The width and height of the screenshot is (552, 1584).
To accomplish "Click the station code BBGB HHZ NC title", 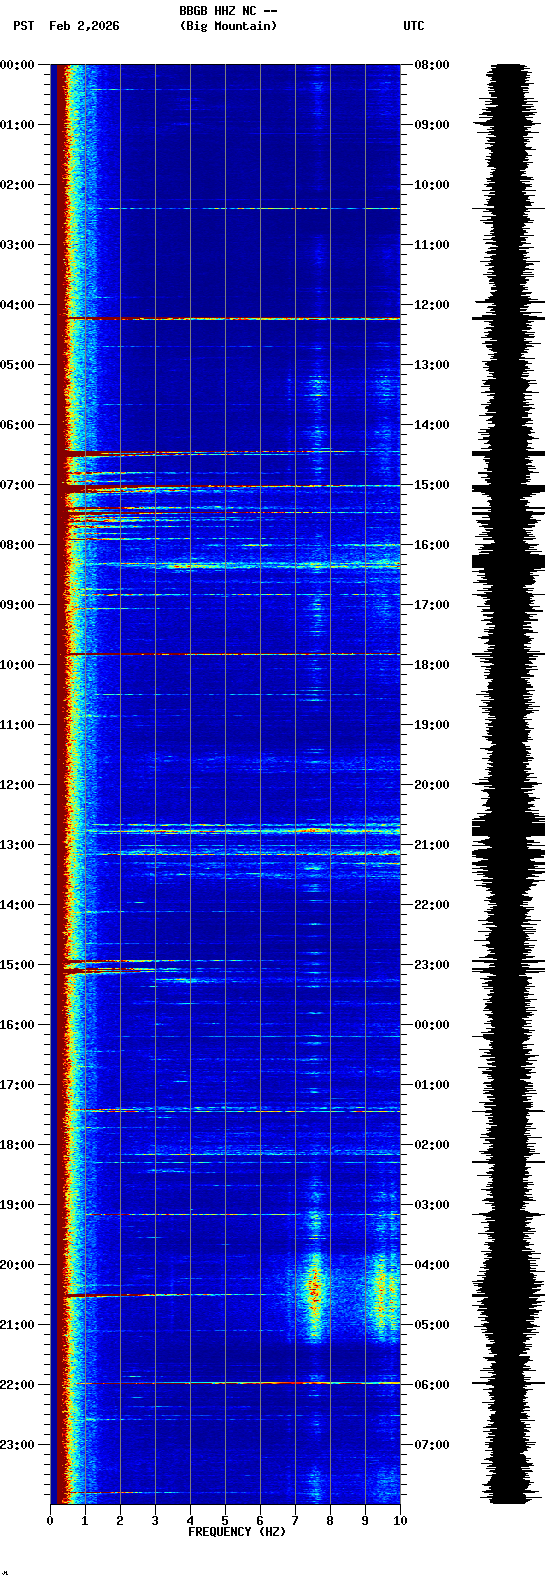I will click(228, 11).
